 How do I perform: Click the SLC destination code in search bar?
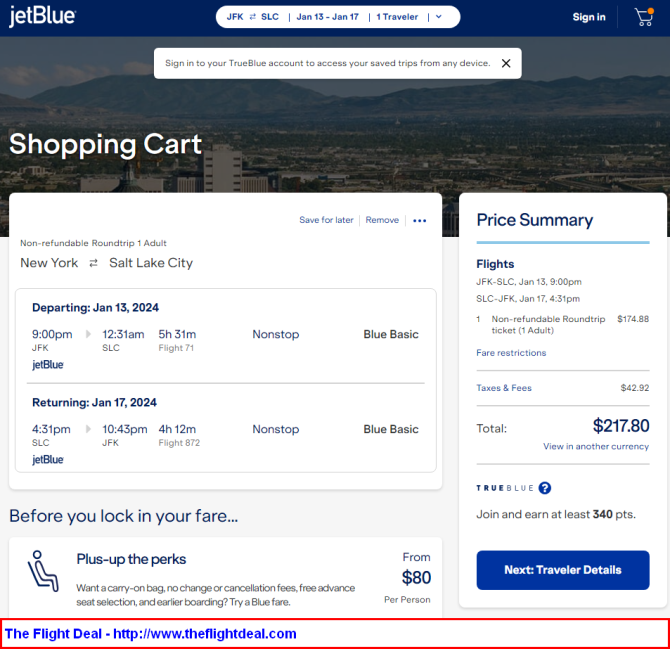270,17
